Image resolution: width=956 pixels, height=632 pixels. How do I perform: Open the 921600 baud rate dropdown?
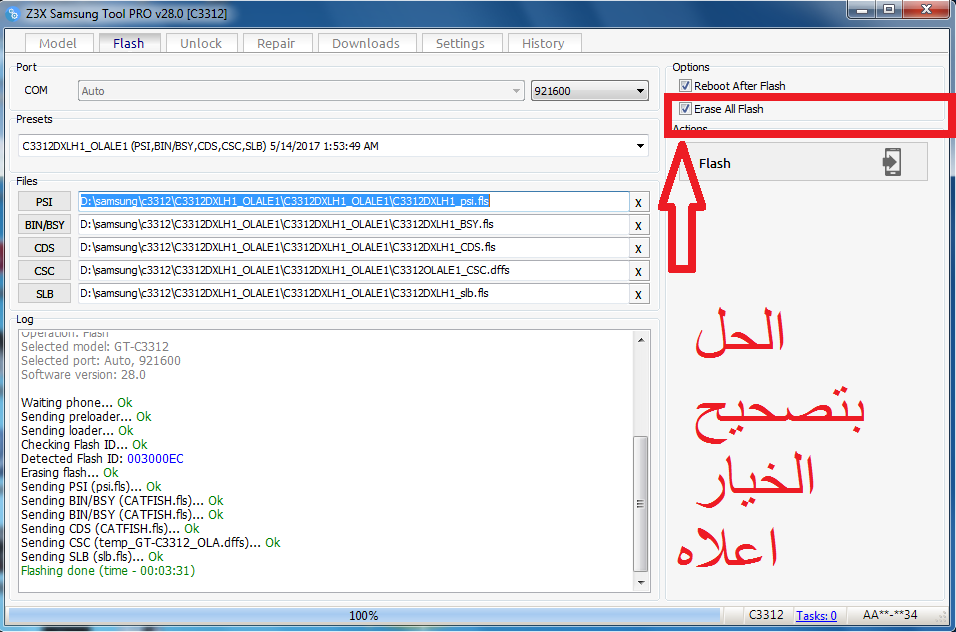coord(590,91)
